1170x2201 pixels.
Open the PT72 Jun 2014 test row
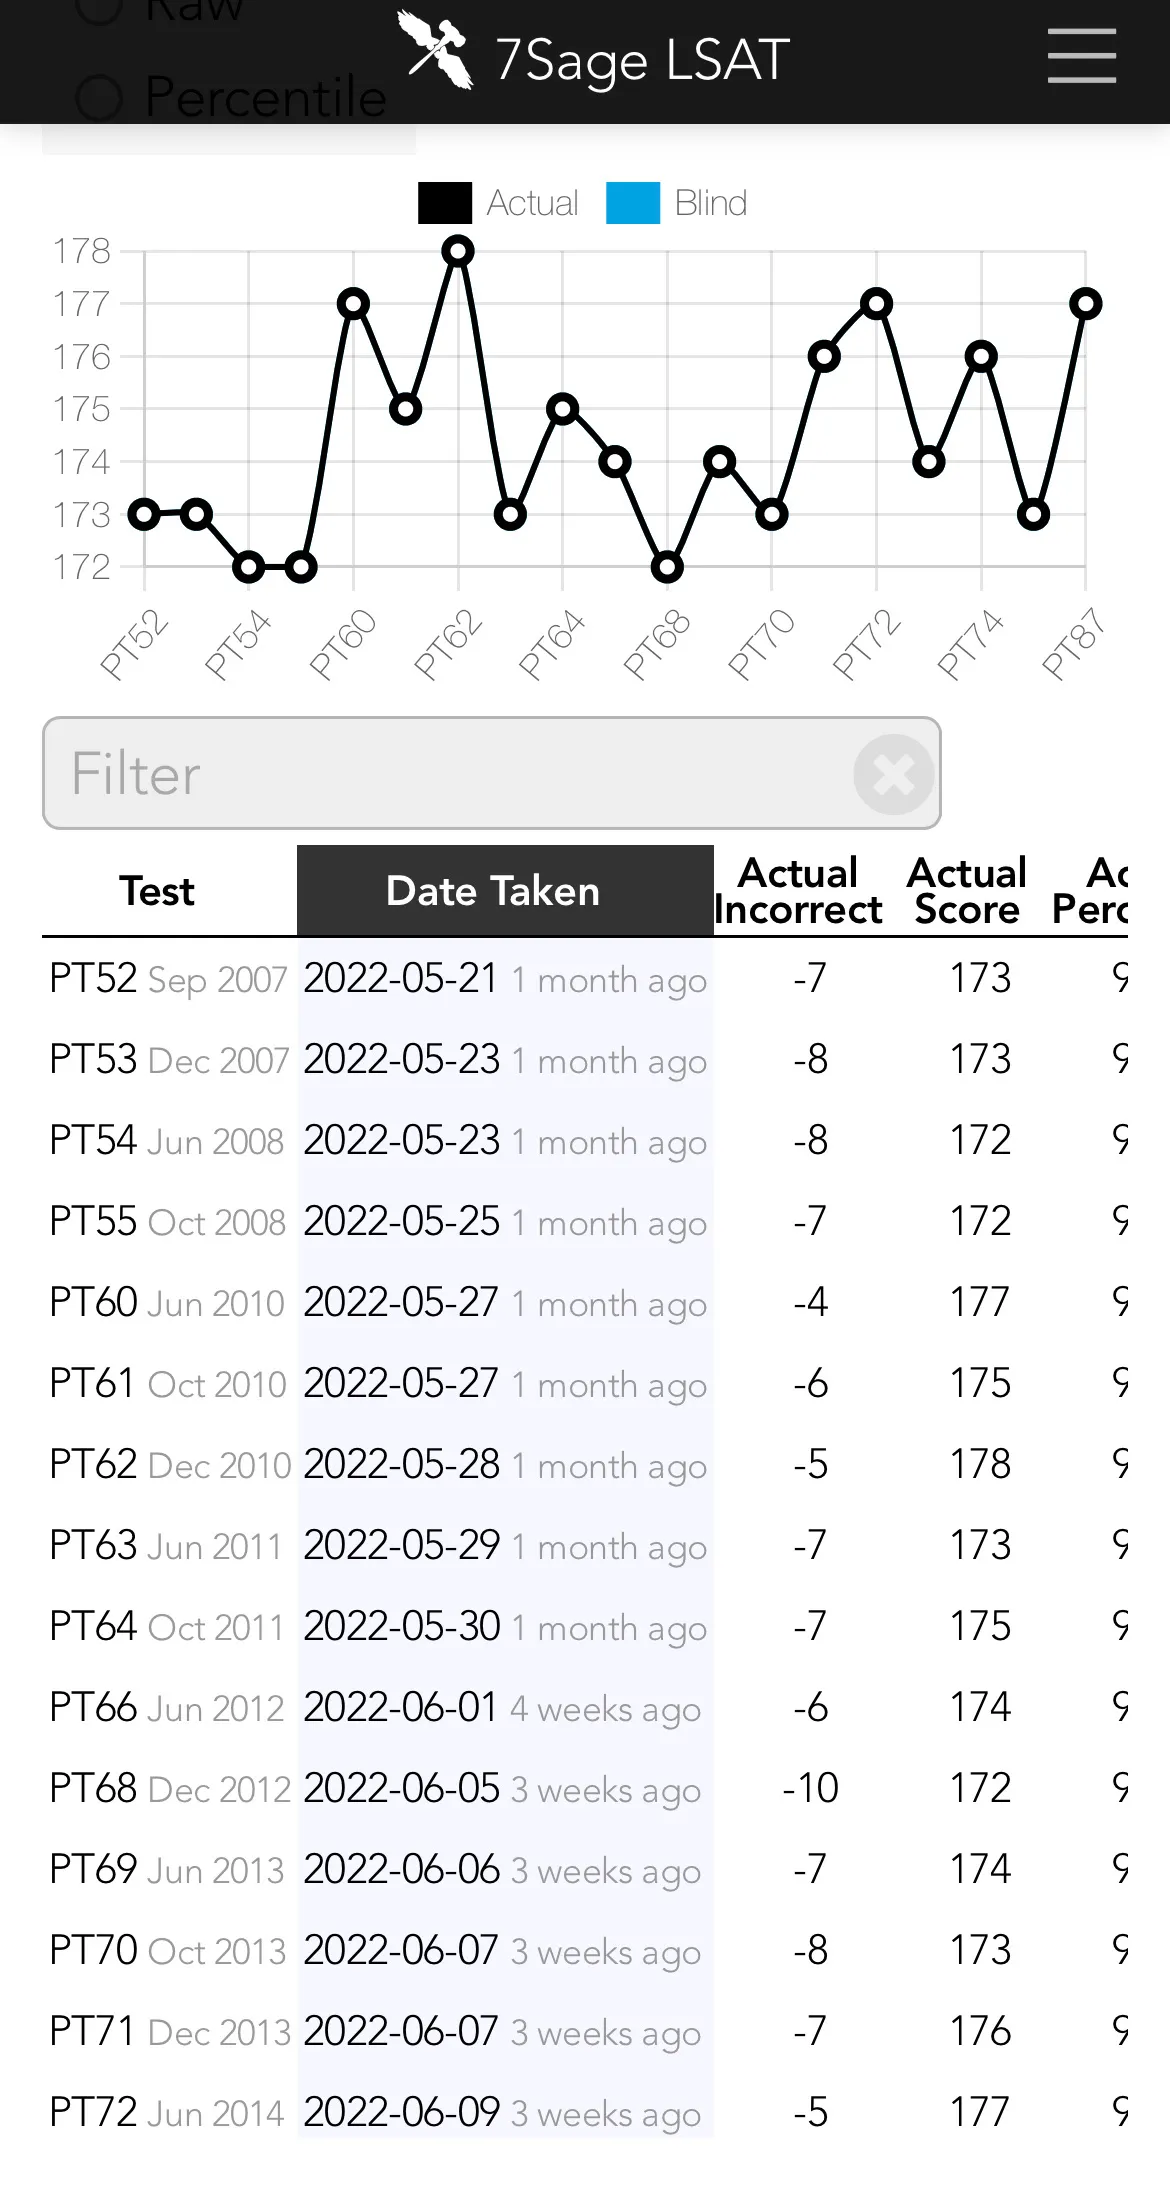pos(93,2112)
